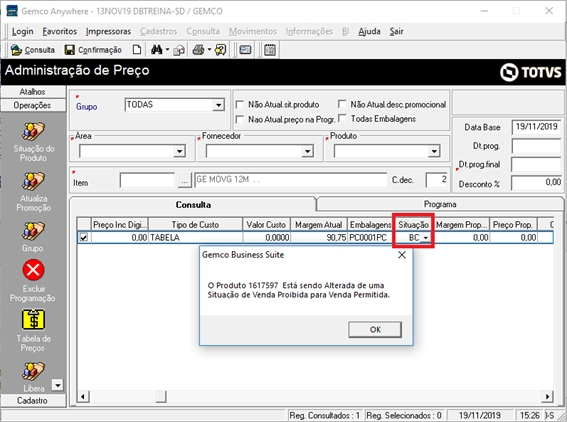
Task: Click the Data Base date field
Action: click(537, 127)
